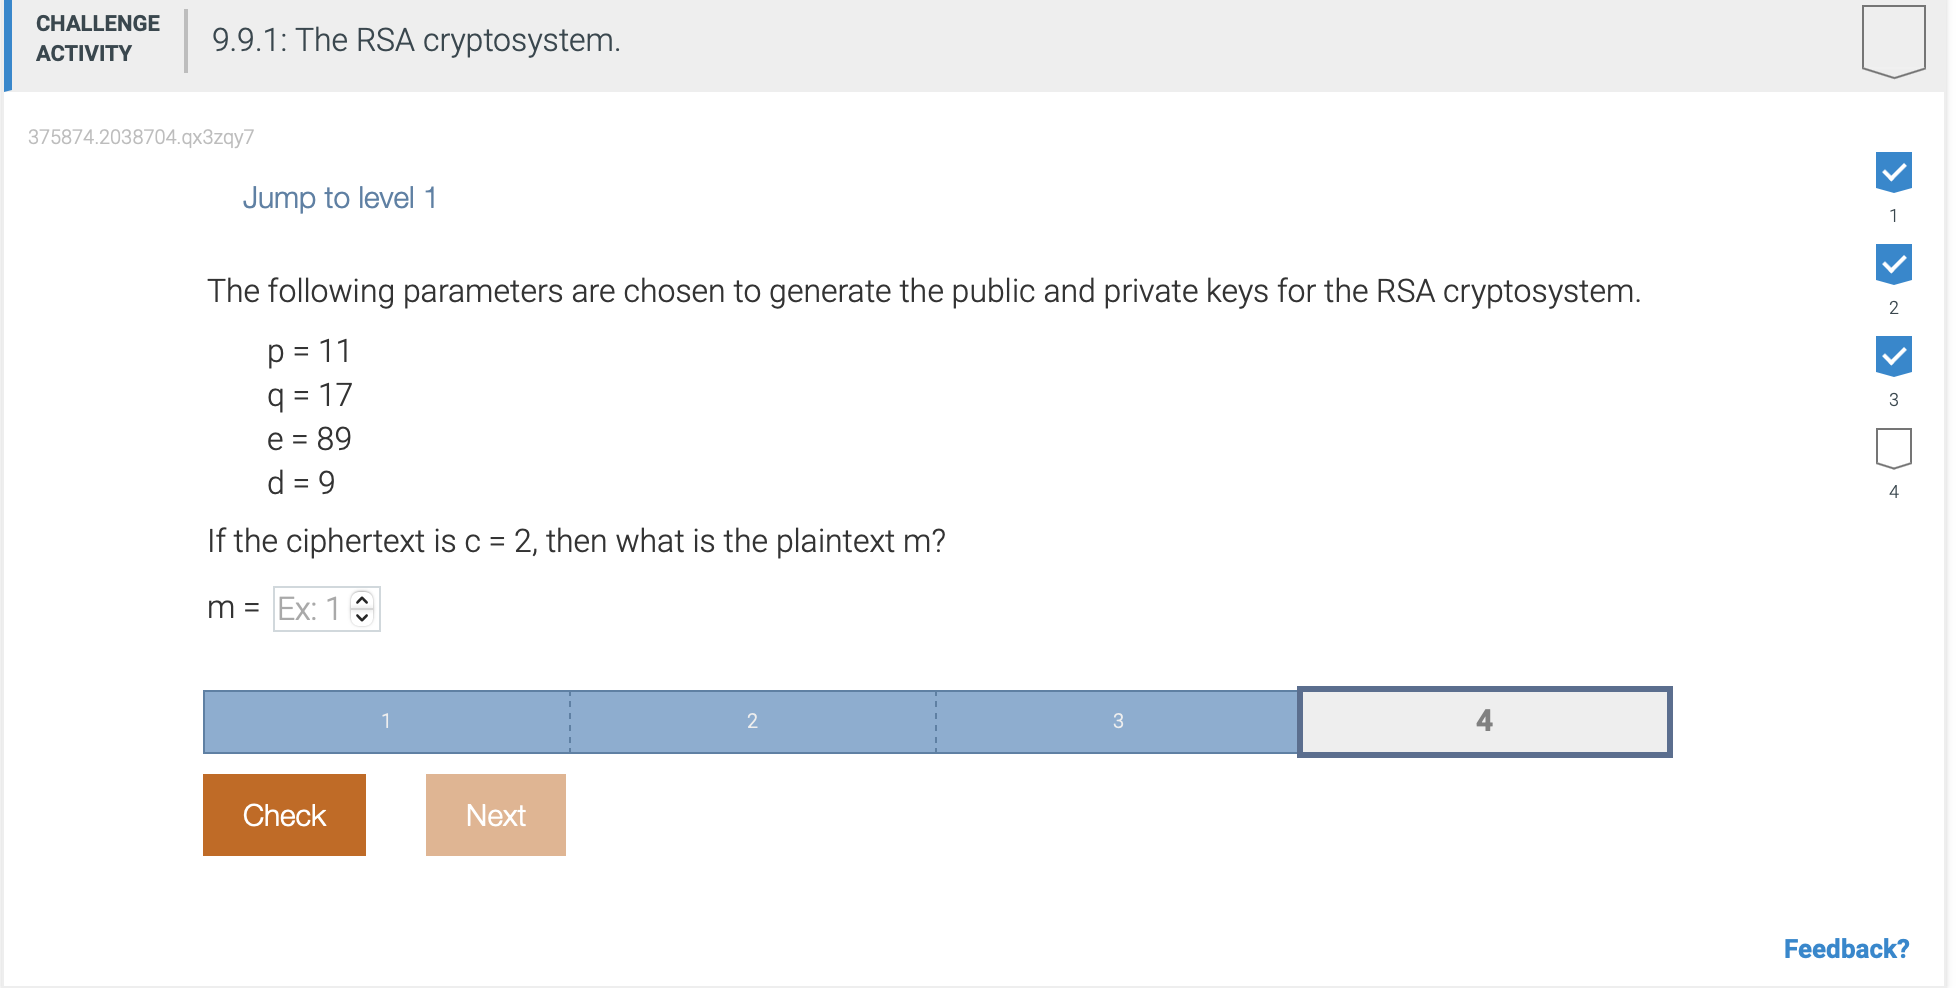This screenshot has height=988, width=1958.
Task: Click inside the m plaintext input field
Action: 312,608
